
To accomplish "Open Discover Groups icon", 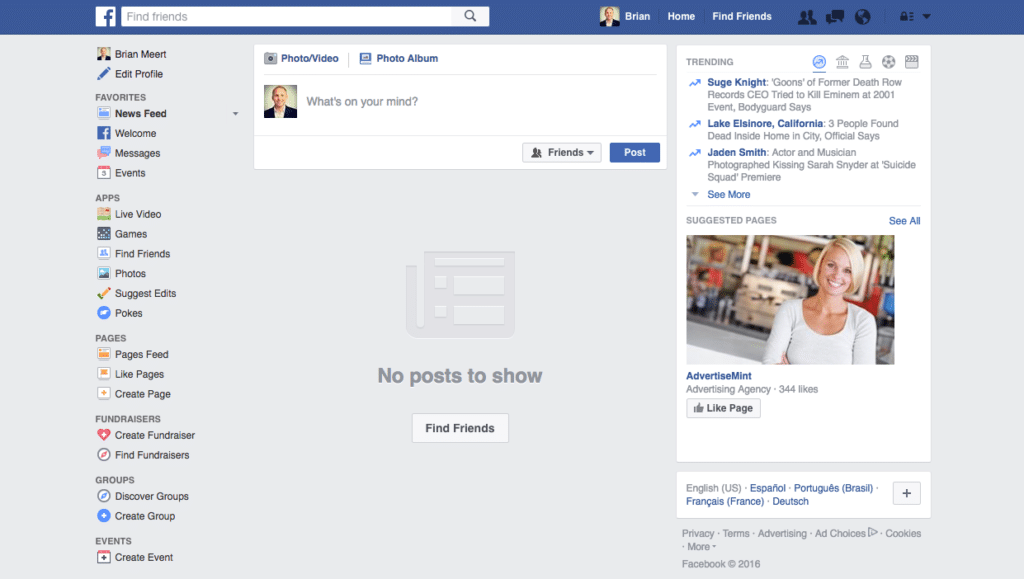I will (x=103, y=496).
